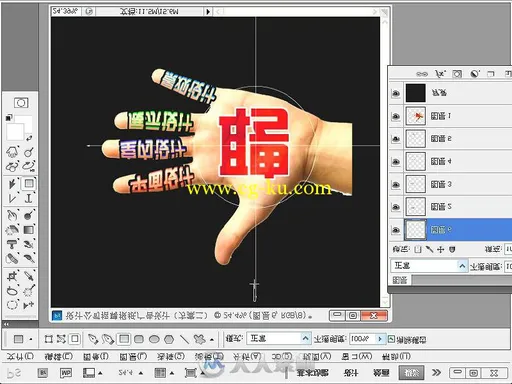This screenshot has width=512, height=384.
Task: Select the Path Selection arrow tool
Action: [13, 183]
